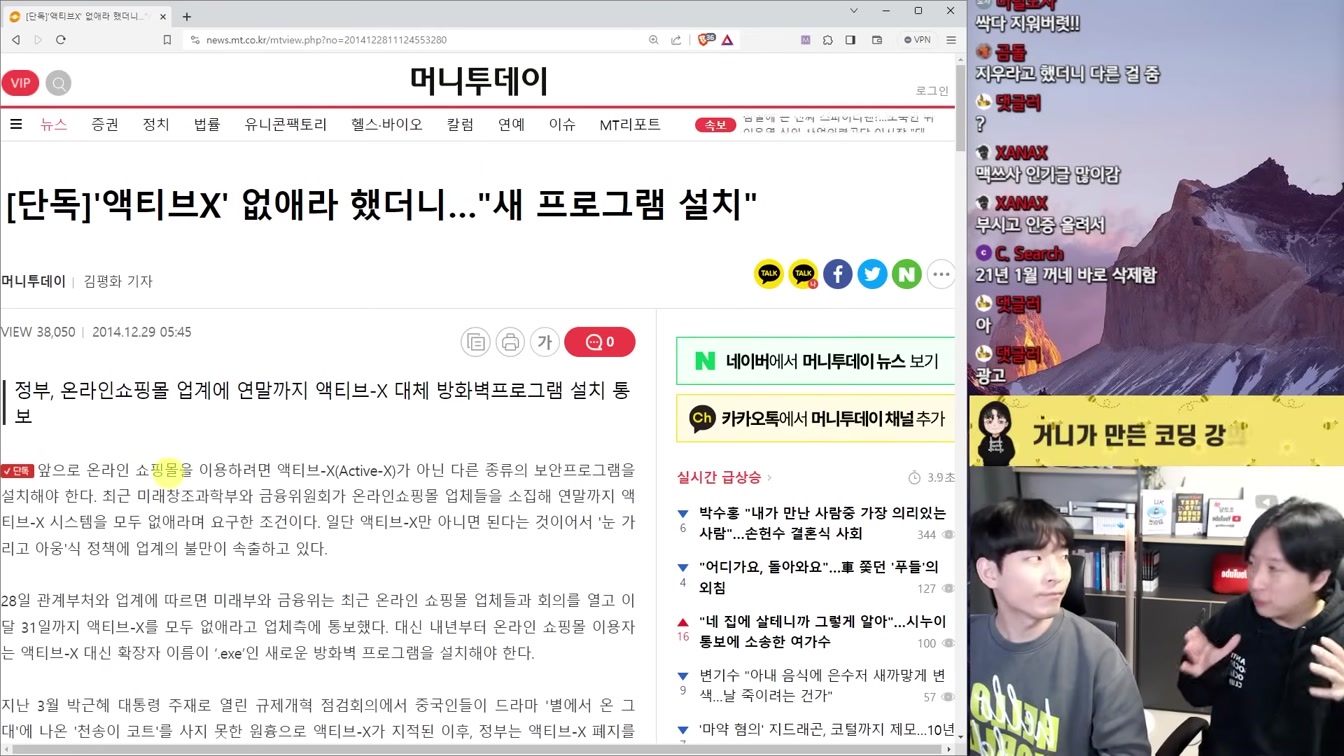Share article on Naver green N icon
The width and height of the screenshot is (1344, 756).
click(907, 274)
